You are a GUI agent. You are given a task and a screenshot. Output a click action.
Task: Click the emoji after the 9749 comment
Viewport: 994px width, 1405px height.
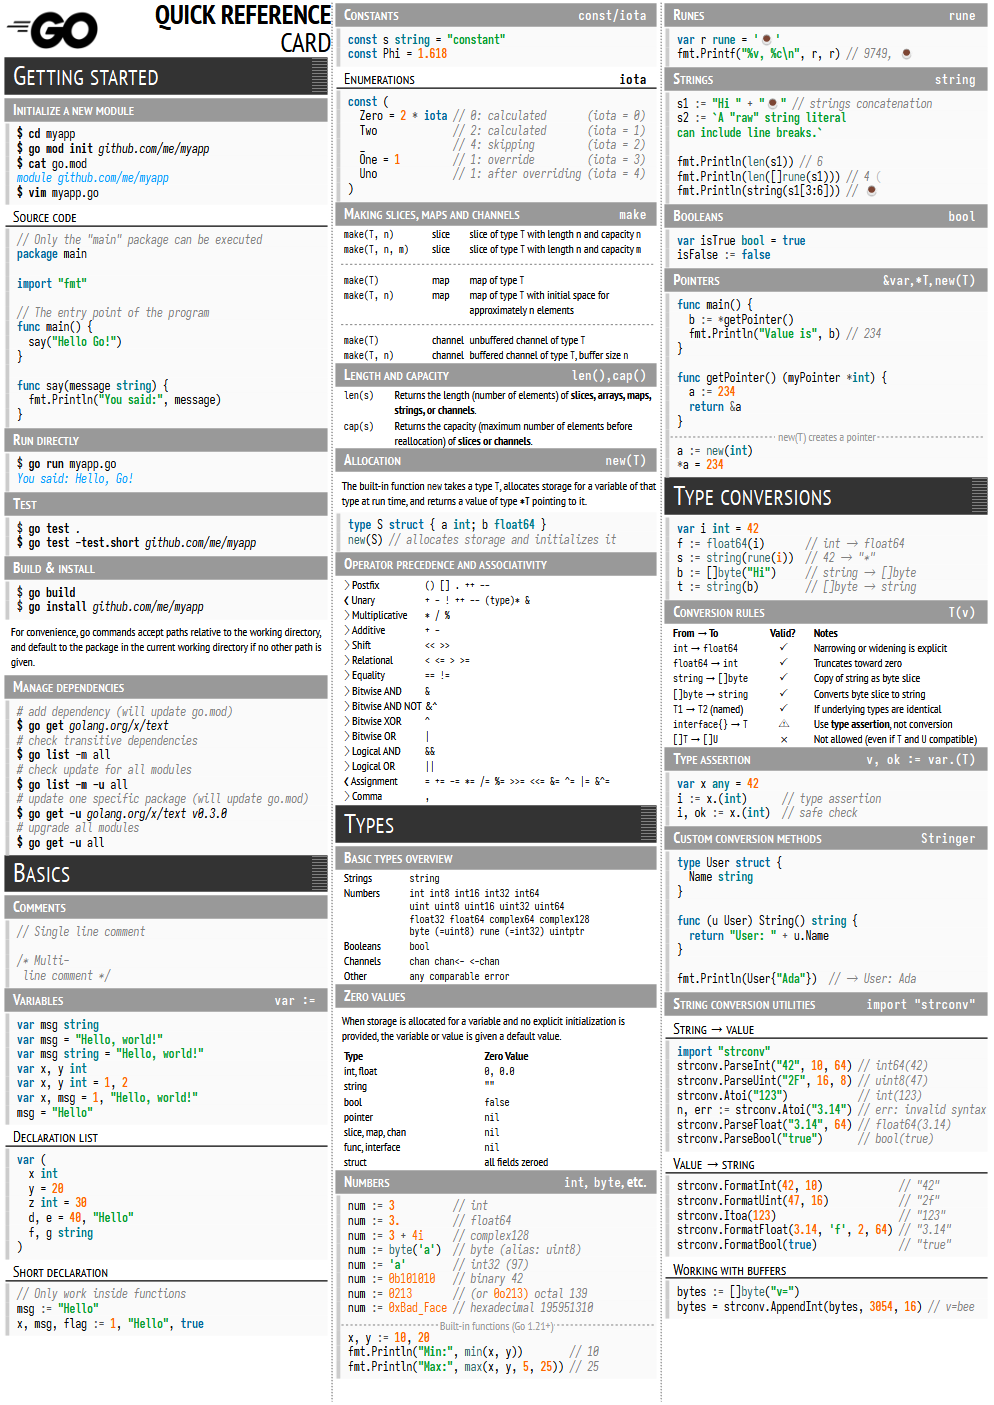906,54
